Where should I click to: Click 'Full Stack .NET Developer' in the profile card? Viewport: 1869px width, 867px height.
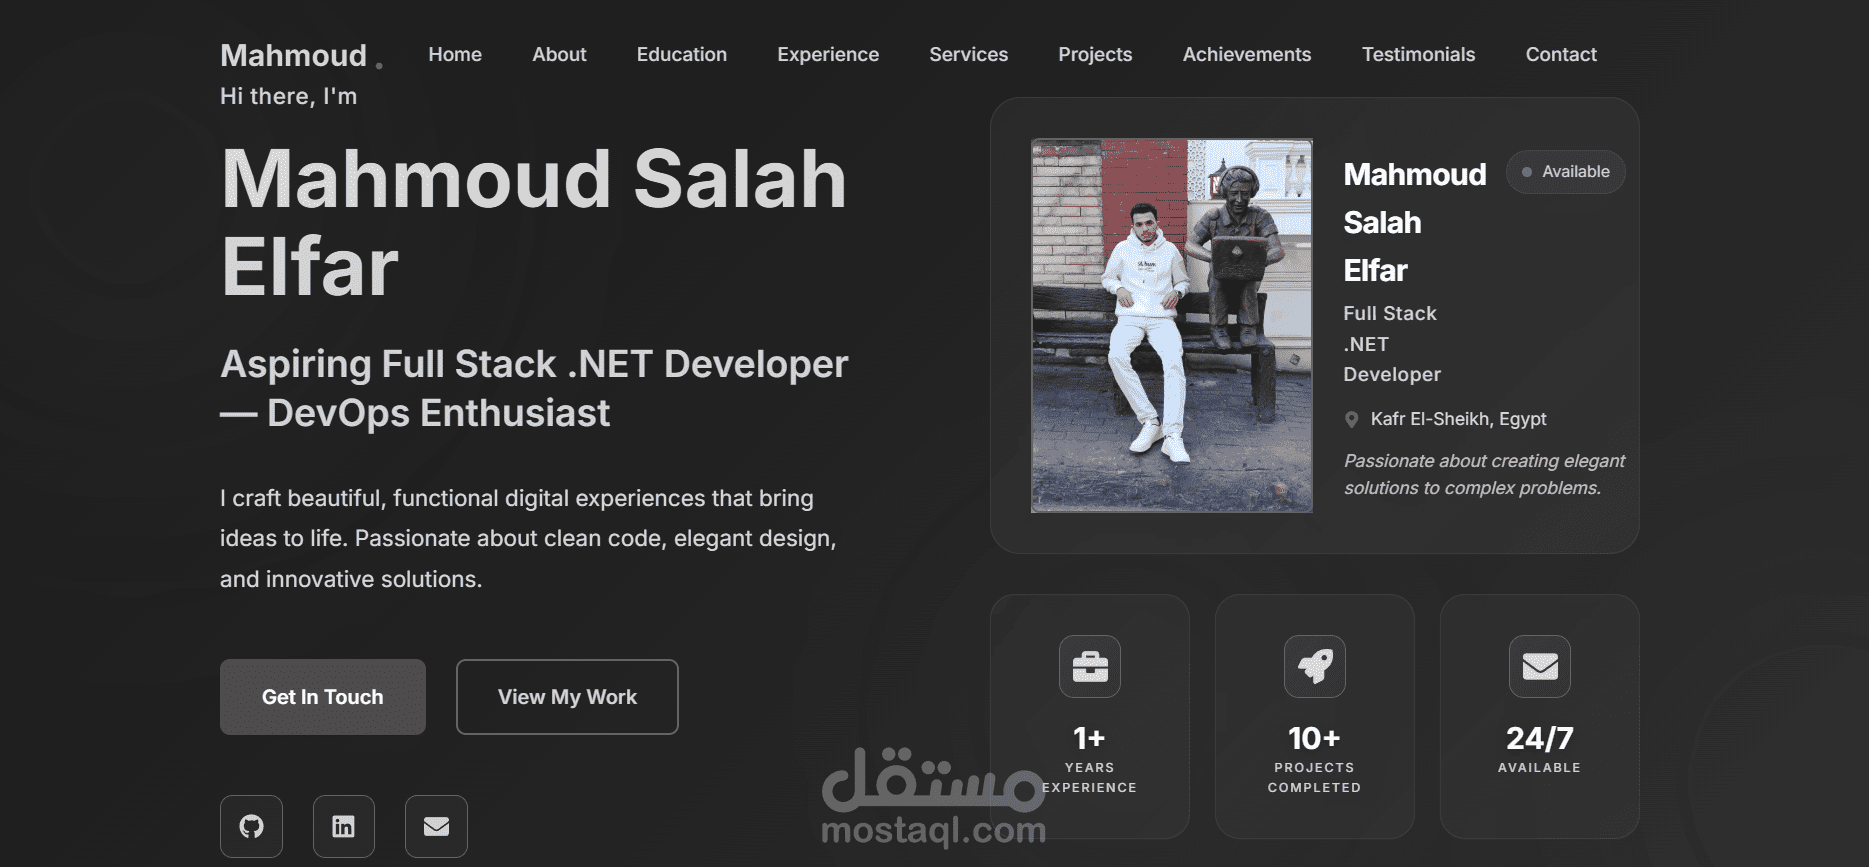1392,344
